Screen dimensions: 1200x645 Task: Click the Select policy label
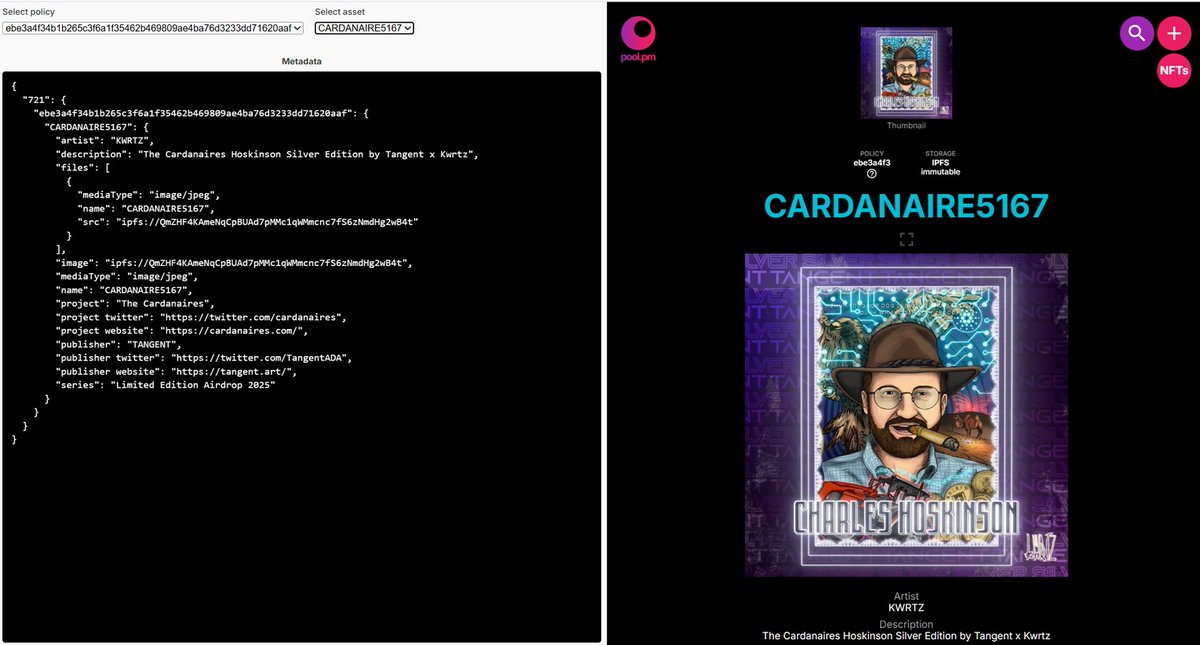(x=28, y=12)
